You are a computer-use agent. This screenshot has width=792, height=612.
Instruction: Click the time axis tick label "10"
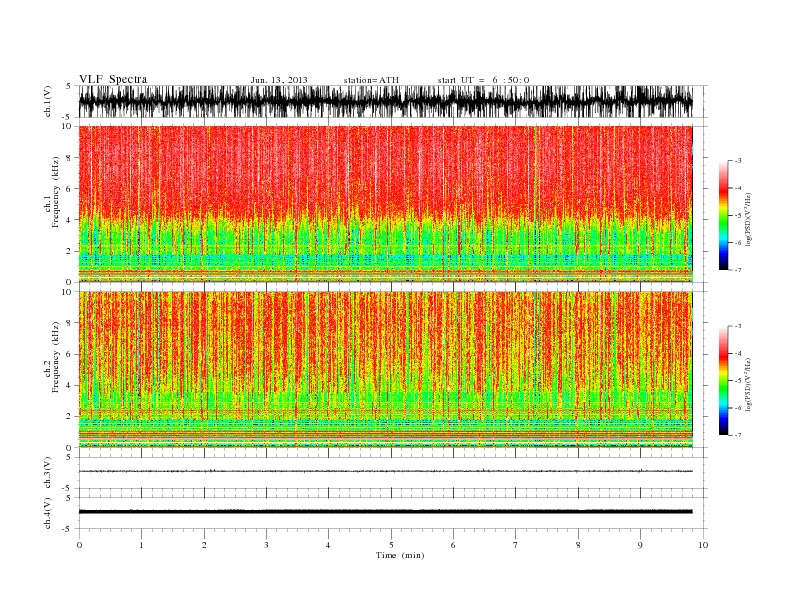click(703, 545)
